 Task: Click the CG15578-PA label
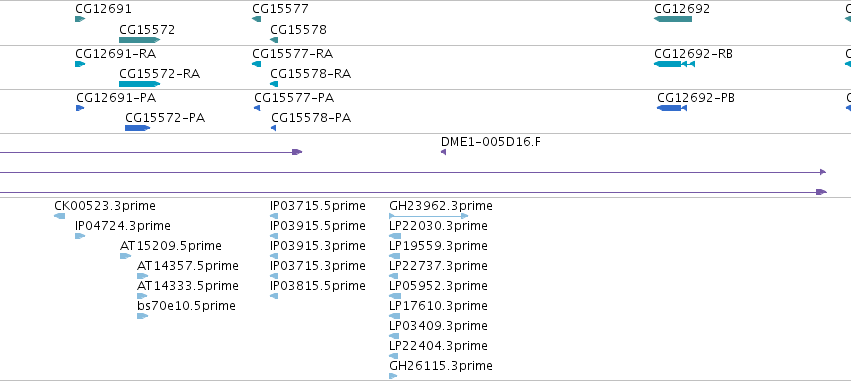click(x=311, y=118)
